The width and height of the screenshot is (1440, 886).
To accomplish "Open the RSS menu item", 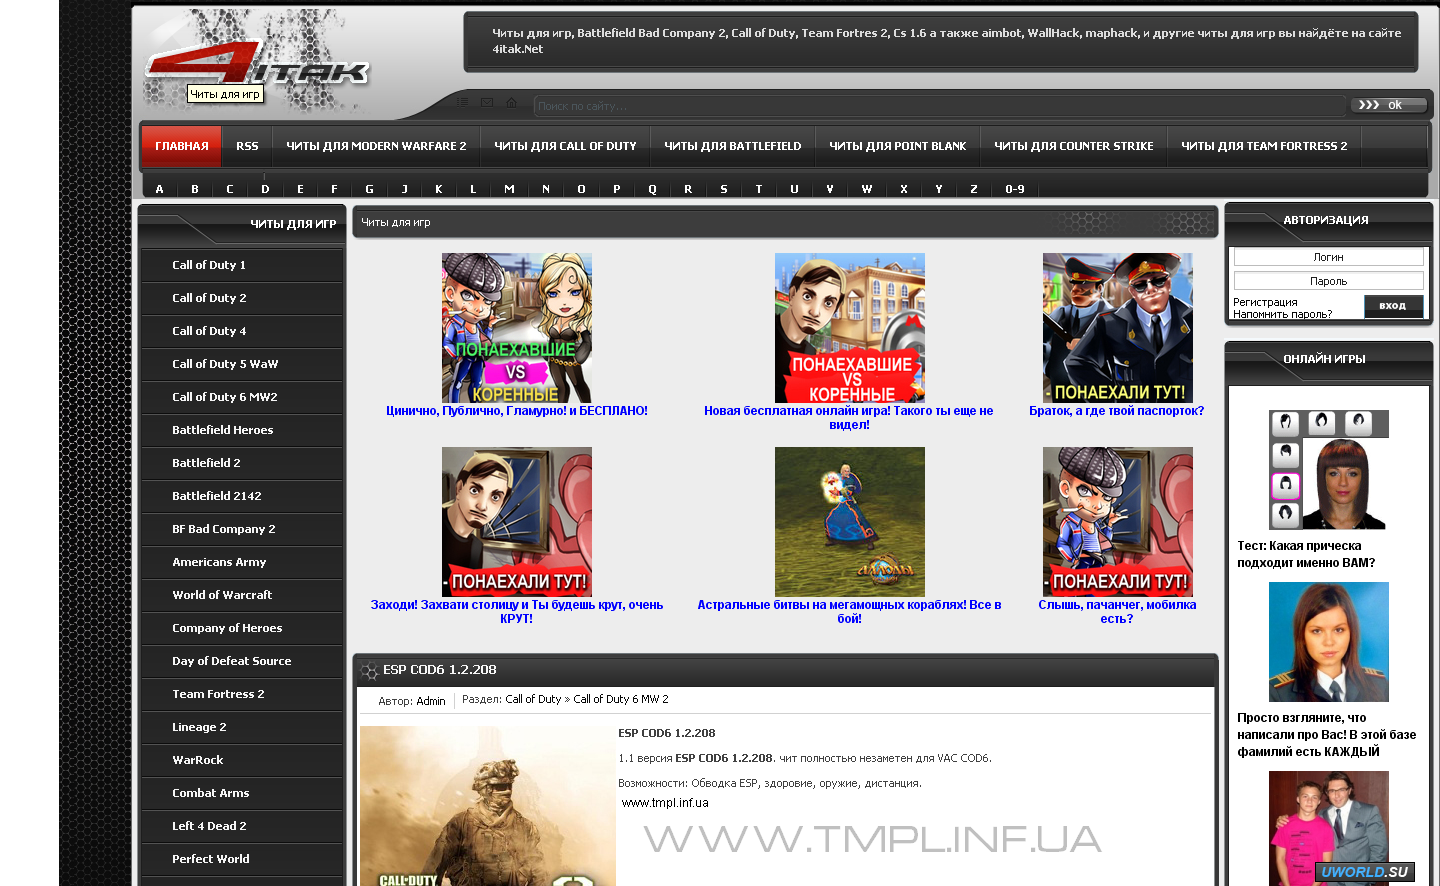I will click(x=247, y=146).
